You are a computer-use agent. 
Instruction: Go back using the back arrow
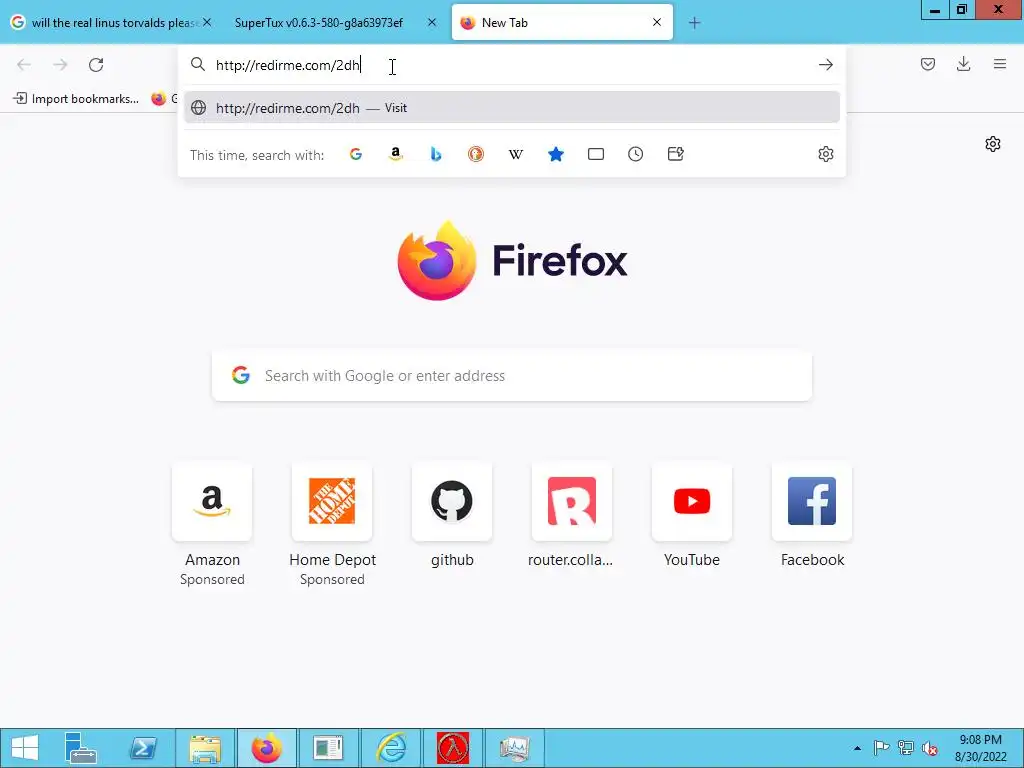[24, 65]
